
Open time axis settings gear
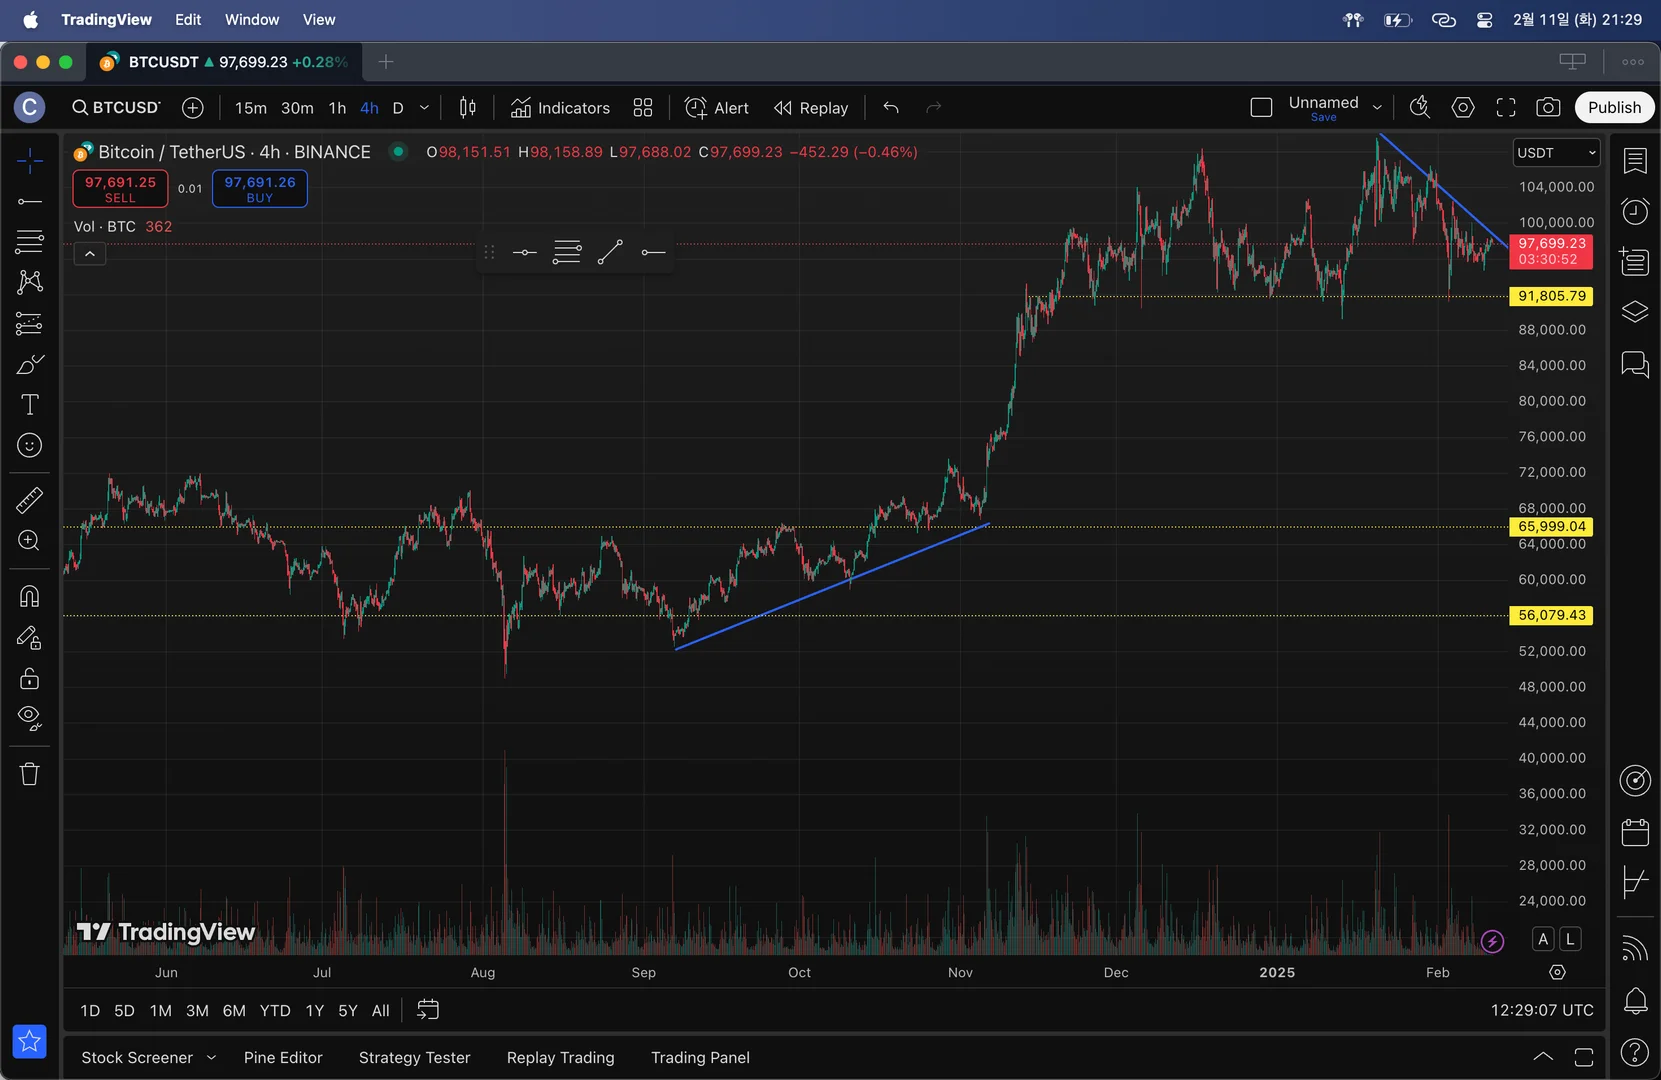pyautogui.click(x=1557, y=972)
